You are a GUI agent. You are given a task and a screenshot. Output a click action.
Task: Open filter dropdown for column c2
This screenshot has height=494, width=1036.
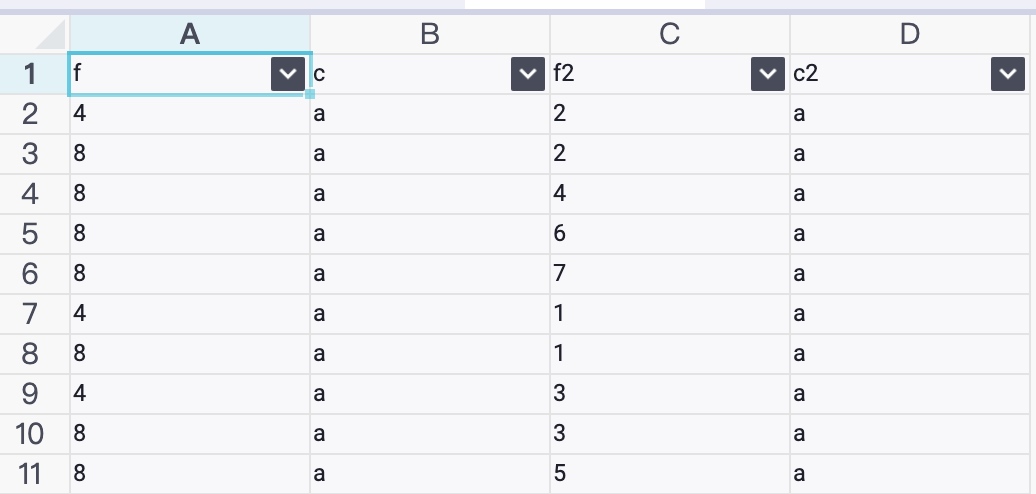pos(1008,74)
